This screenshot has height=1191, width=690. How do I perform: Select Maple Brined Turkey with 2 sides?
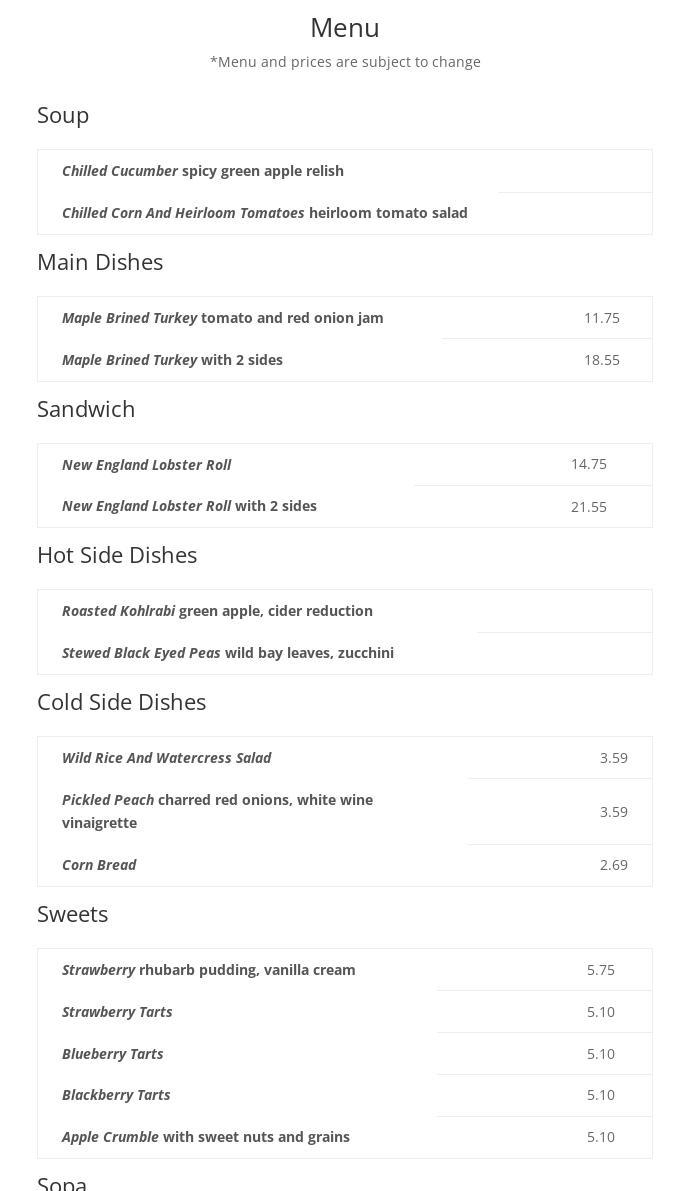[172, 360]
